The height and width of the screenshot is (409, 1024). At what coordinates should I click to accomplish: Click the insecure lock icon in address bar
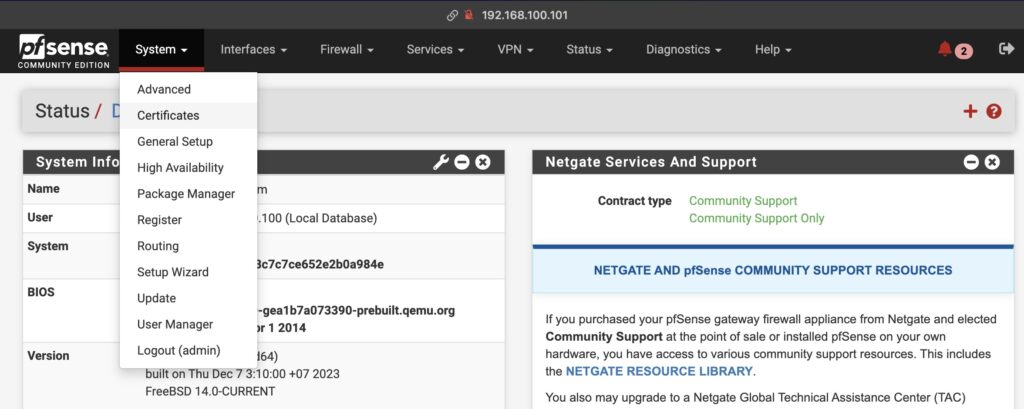click(x=468, y=15)
